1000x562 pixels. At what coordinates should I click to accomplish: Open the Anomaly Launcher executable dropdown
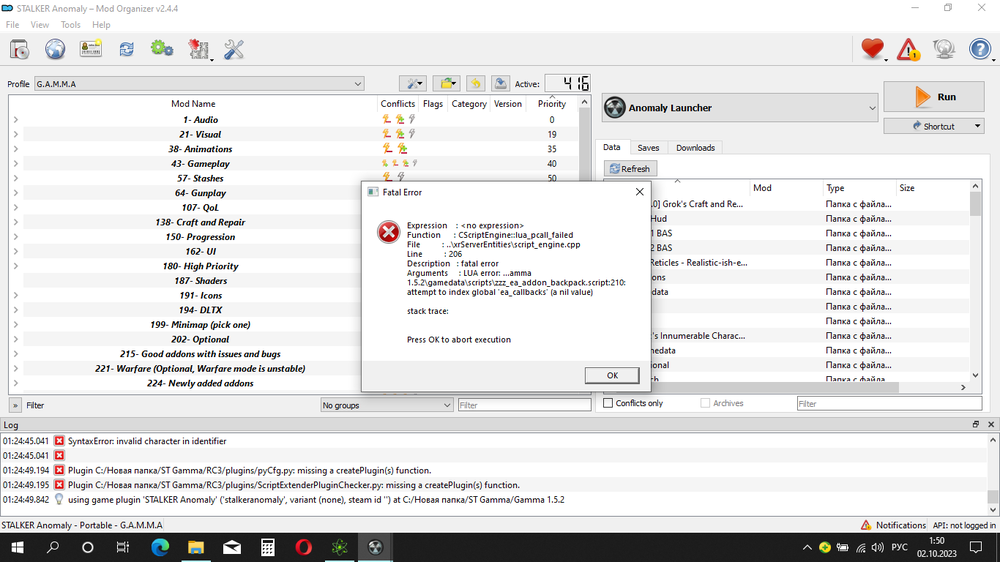(x=740, y=108)
